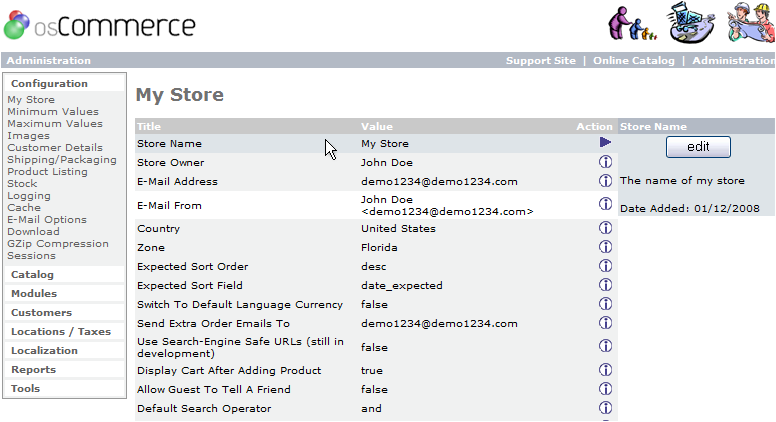Click info icon for E-Mail Address row
This screenshot has width=776, height=422.
pos(605,181)
